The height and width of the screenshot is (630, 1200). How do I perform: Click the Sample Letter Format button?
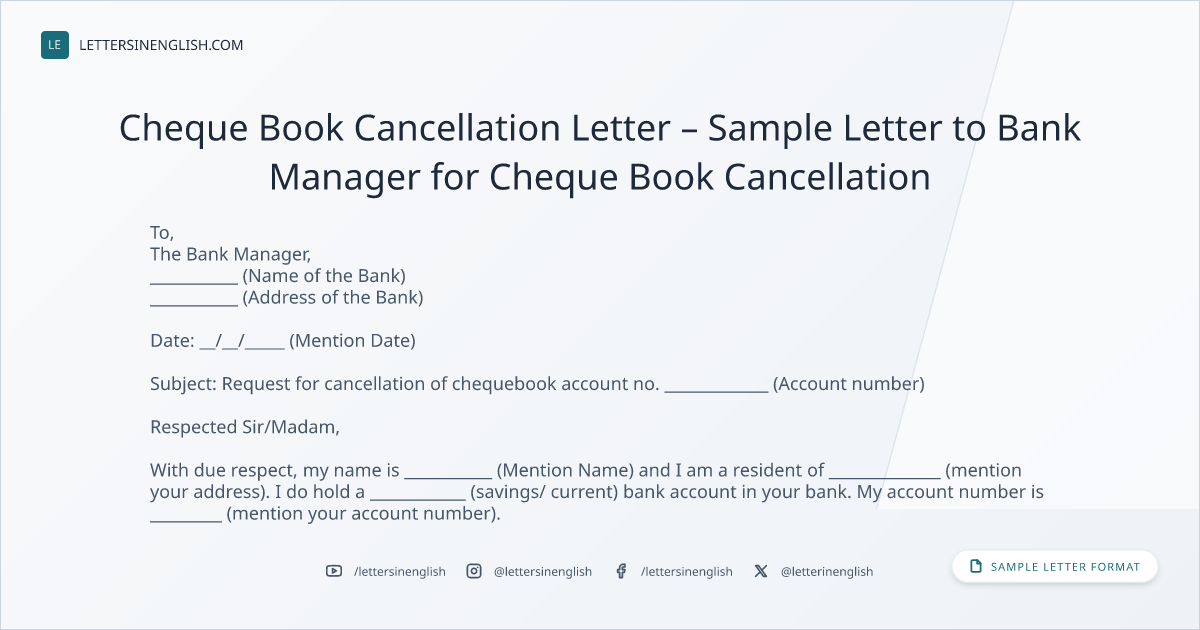pyautogui.click(x=1055, y=567)
